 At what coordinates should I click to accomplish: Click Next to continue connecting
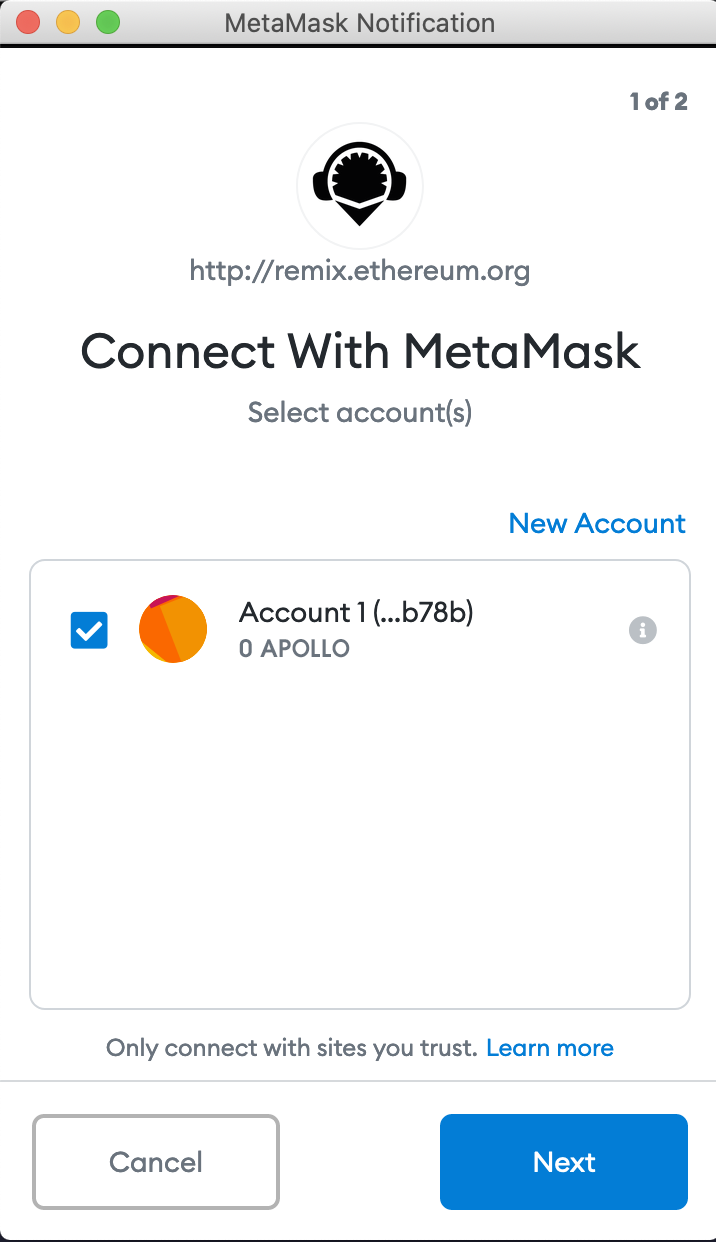point(564,1162)
